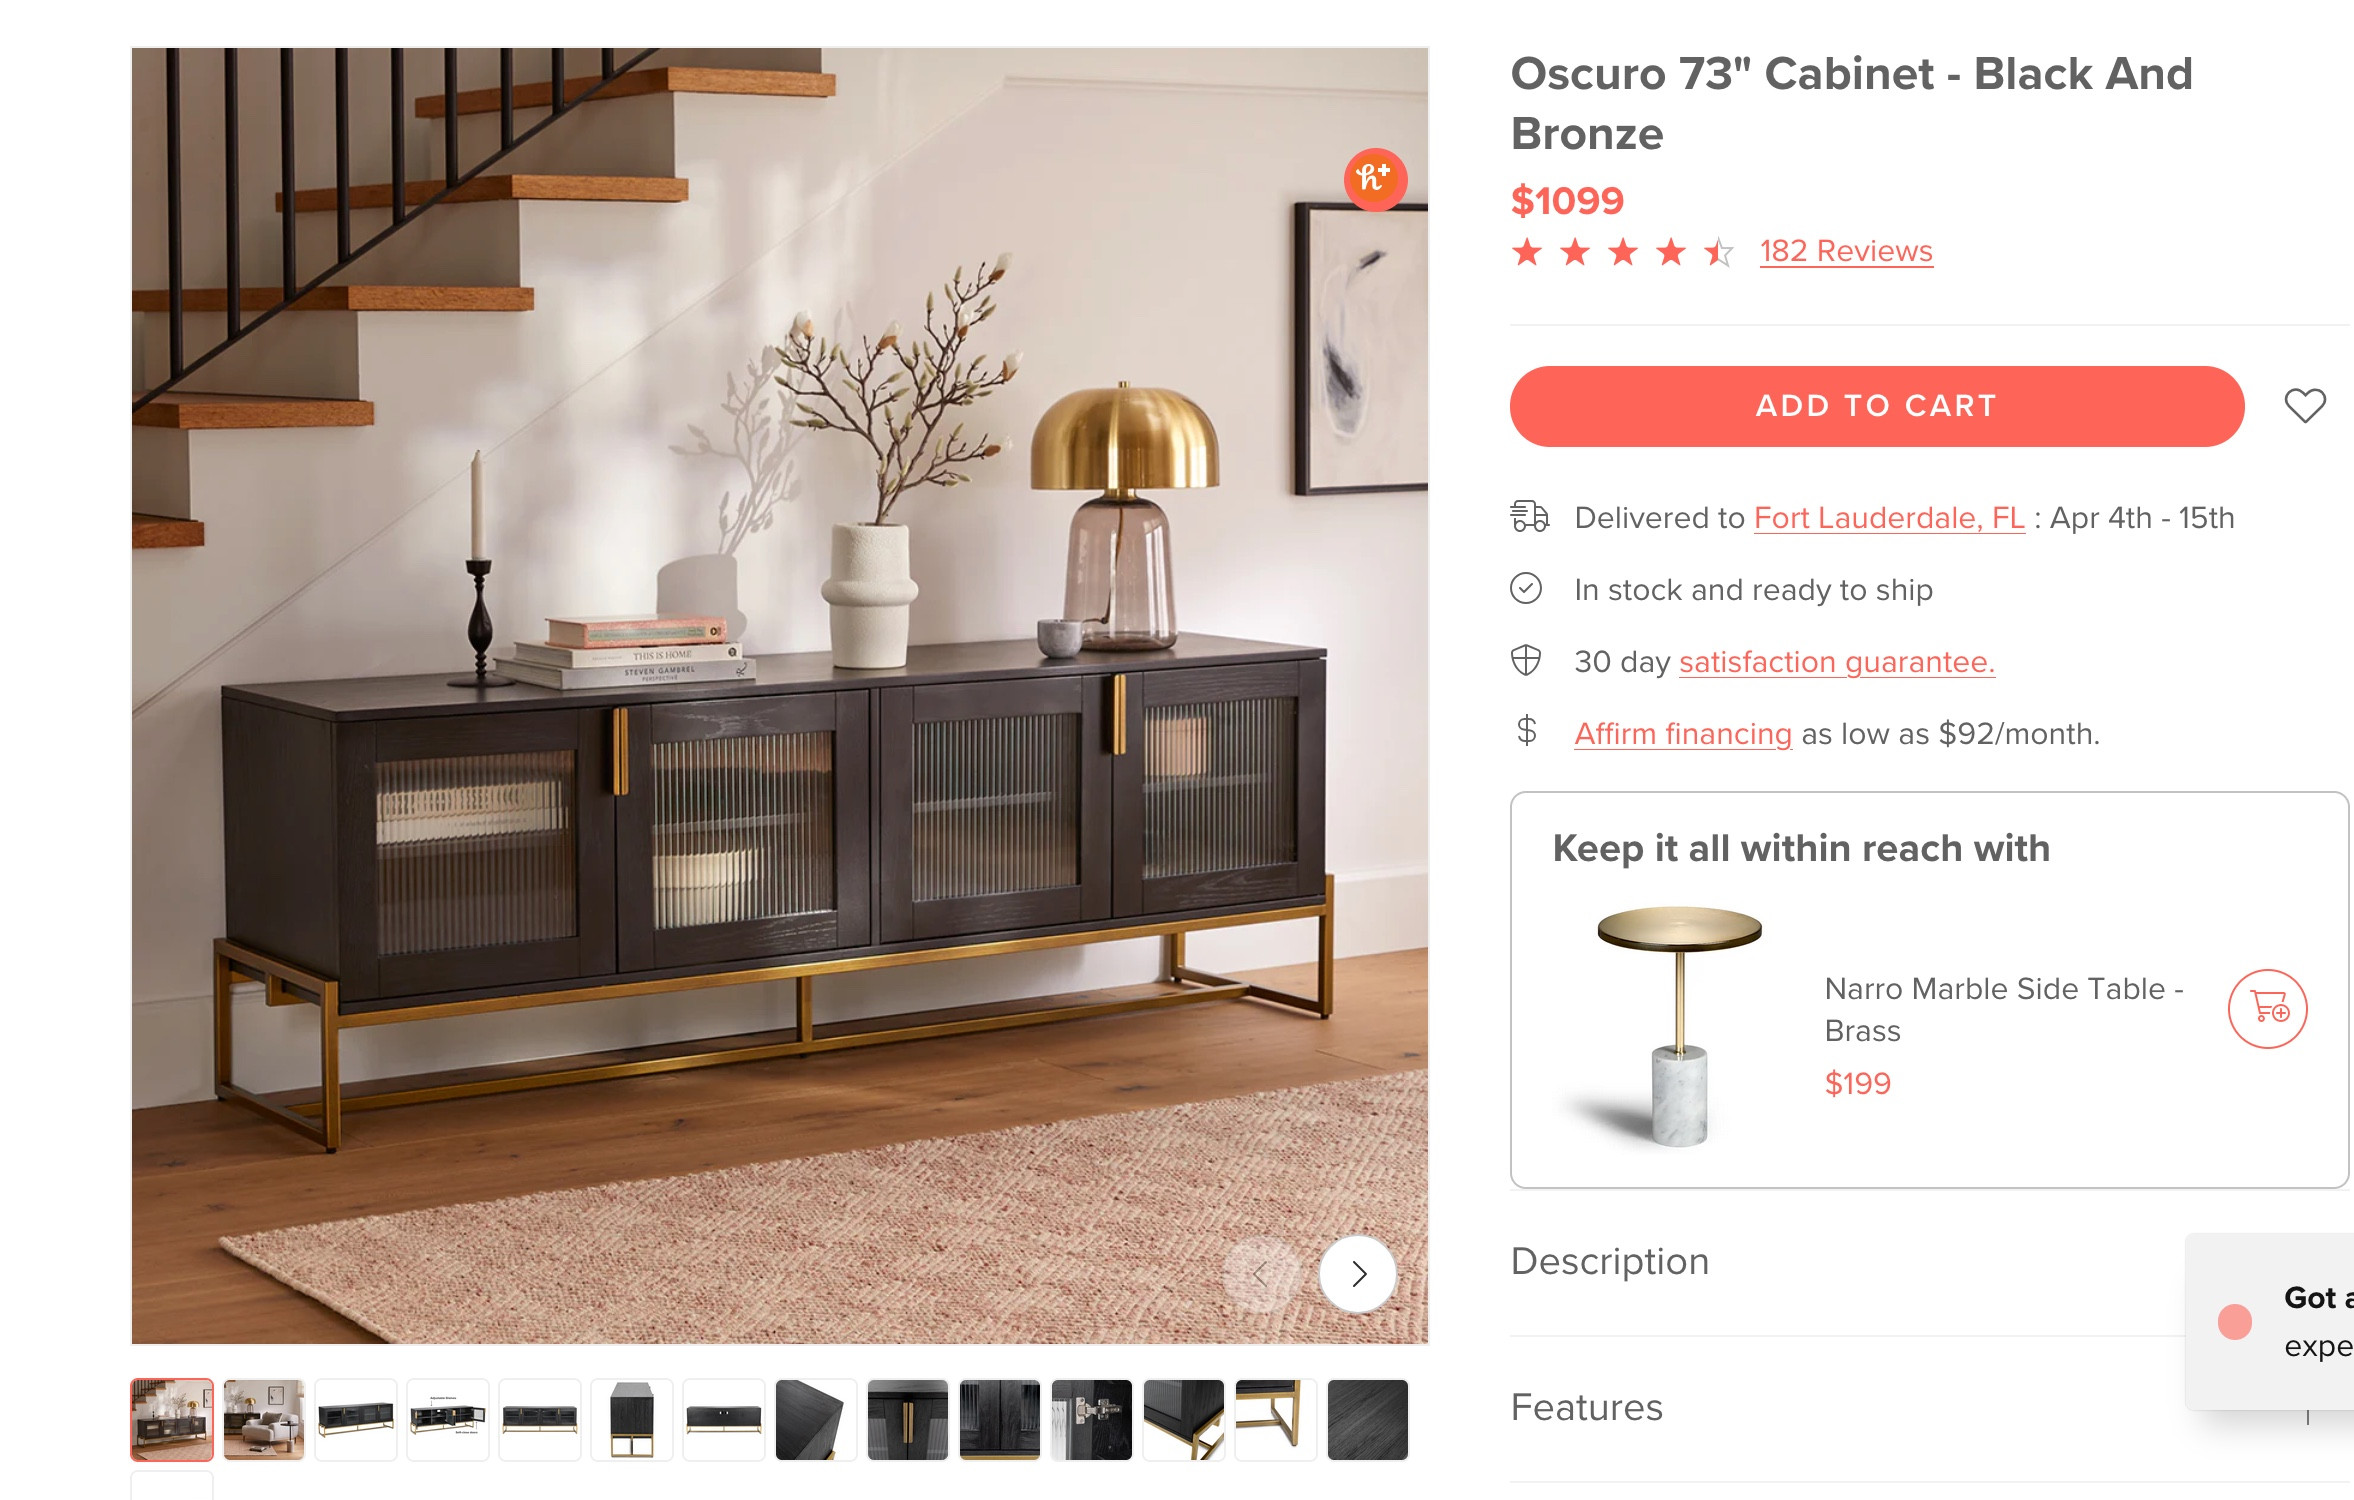
Task: Select the brass door handle close-up thumbnail
Action: (908, 1420)
